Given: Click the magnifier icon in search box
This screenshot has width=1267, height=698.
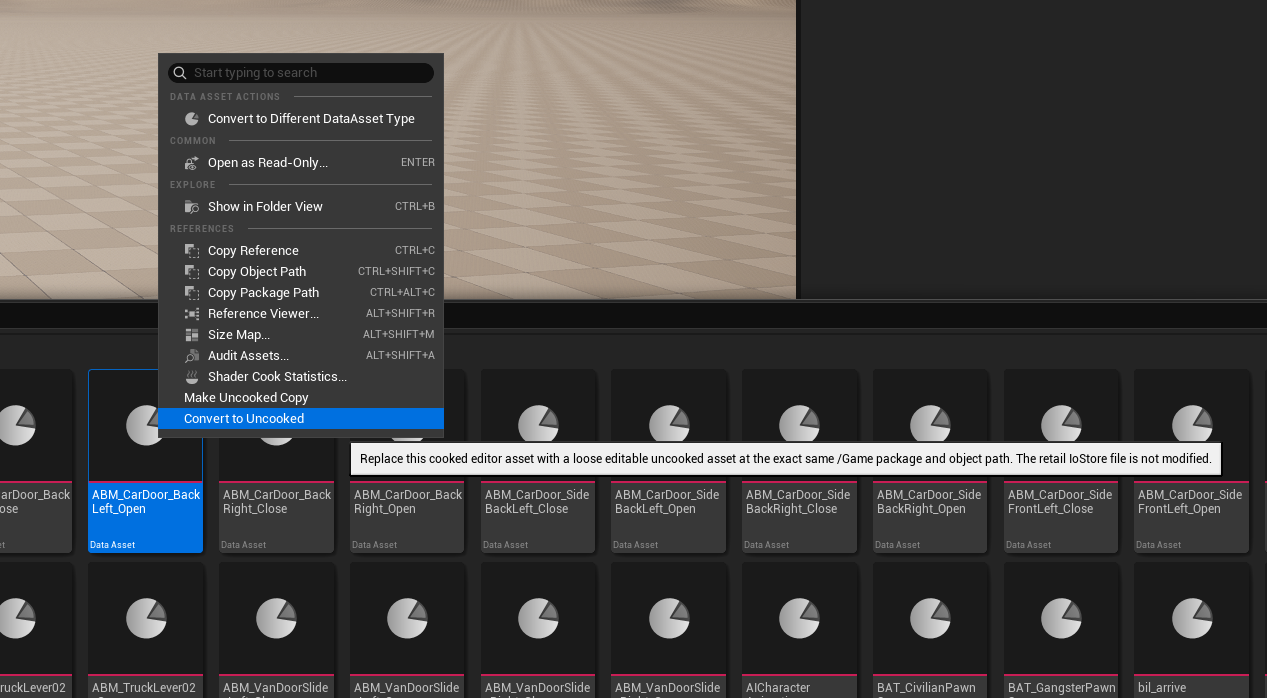Looking at the screenshot, I should coord(180,73).
